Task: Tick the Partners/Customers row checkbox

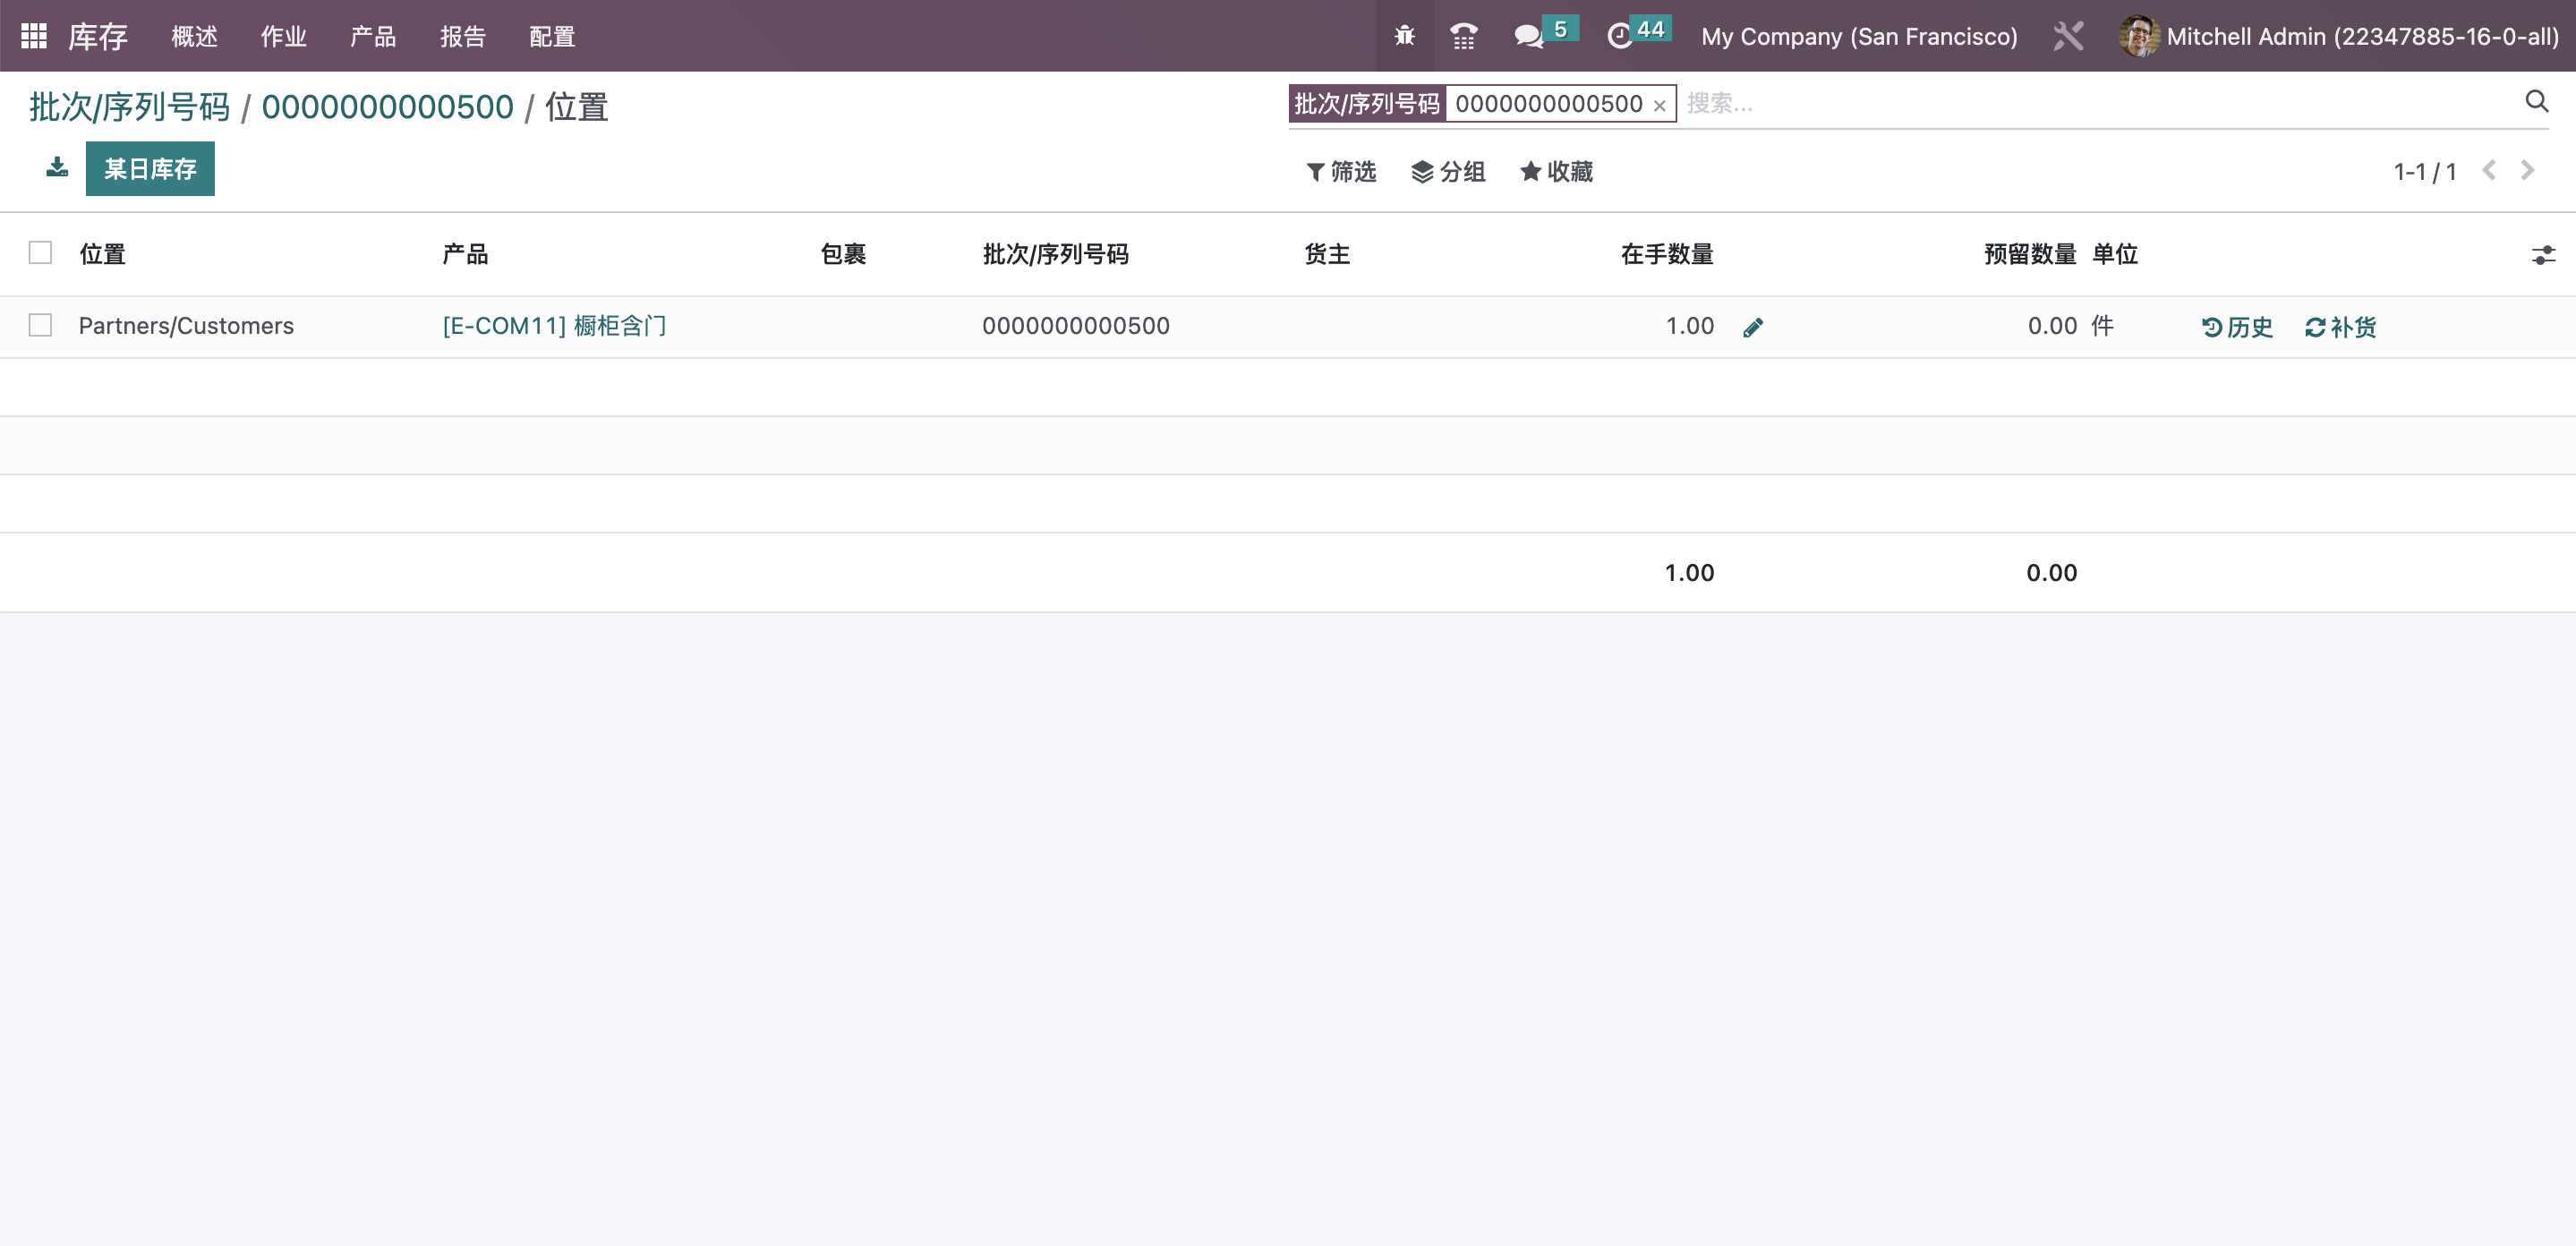Action: click(x=40, y=325)
